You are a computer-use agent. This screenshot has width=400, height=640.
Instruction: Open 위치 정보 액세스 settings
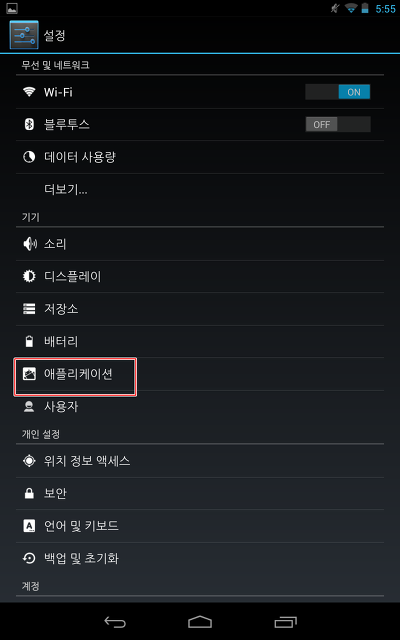point(200,461)
